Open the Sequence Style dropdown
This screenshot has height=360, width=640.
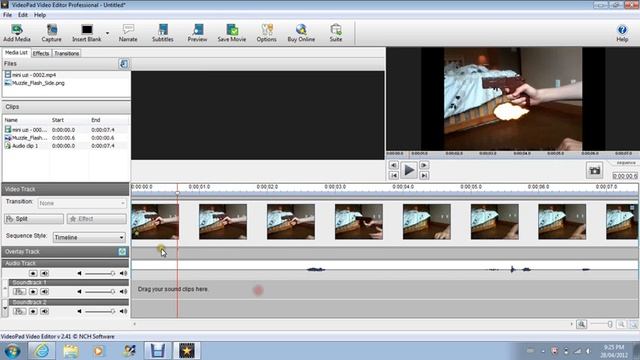point(89,237)
